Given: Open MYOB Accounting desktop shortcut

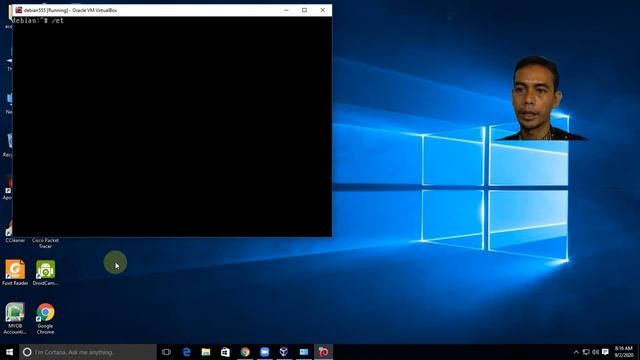Looking at the screenshot, I should coord(15,318).
